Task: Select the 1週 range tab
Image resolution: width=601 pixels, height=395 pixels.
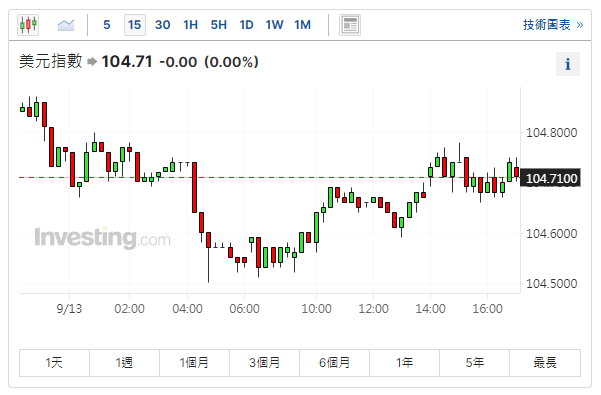Action: tap(124, 362)
